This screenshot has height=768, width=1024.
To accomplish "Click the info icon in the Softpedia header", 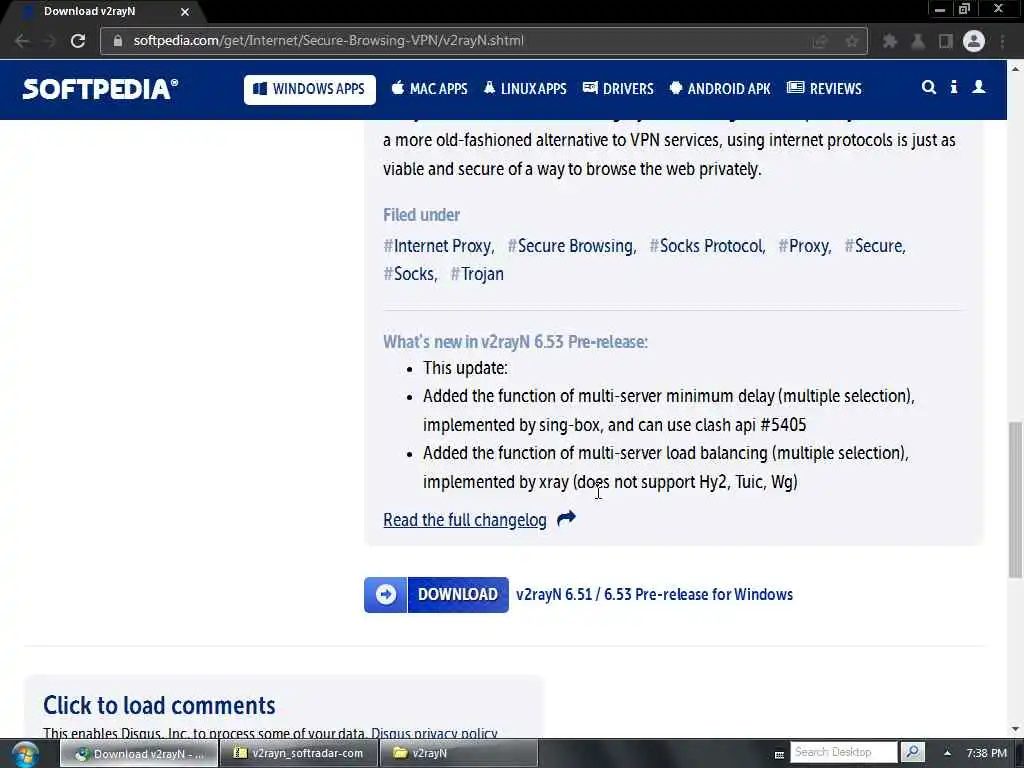I will [954, 88].
